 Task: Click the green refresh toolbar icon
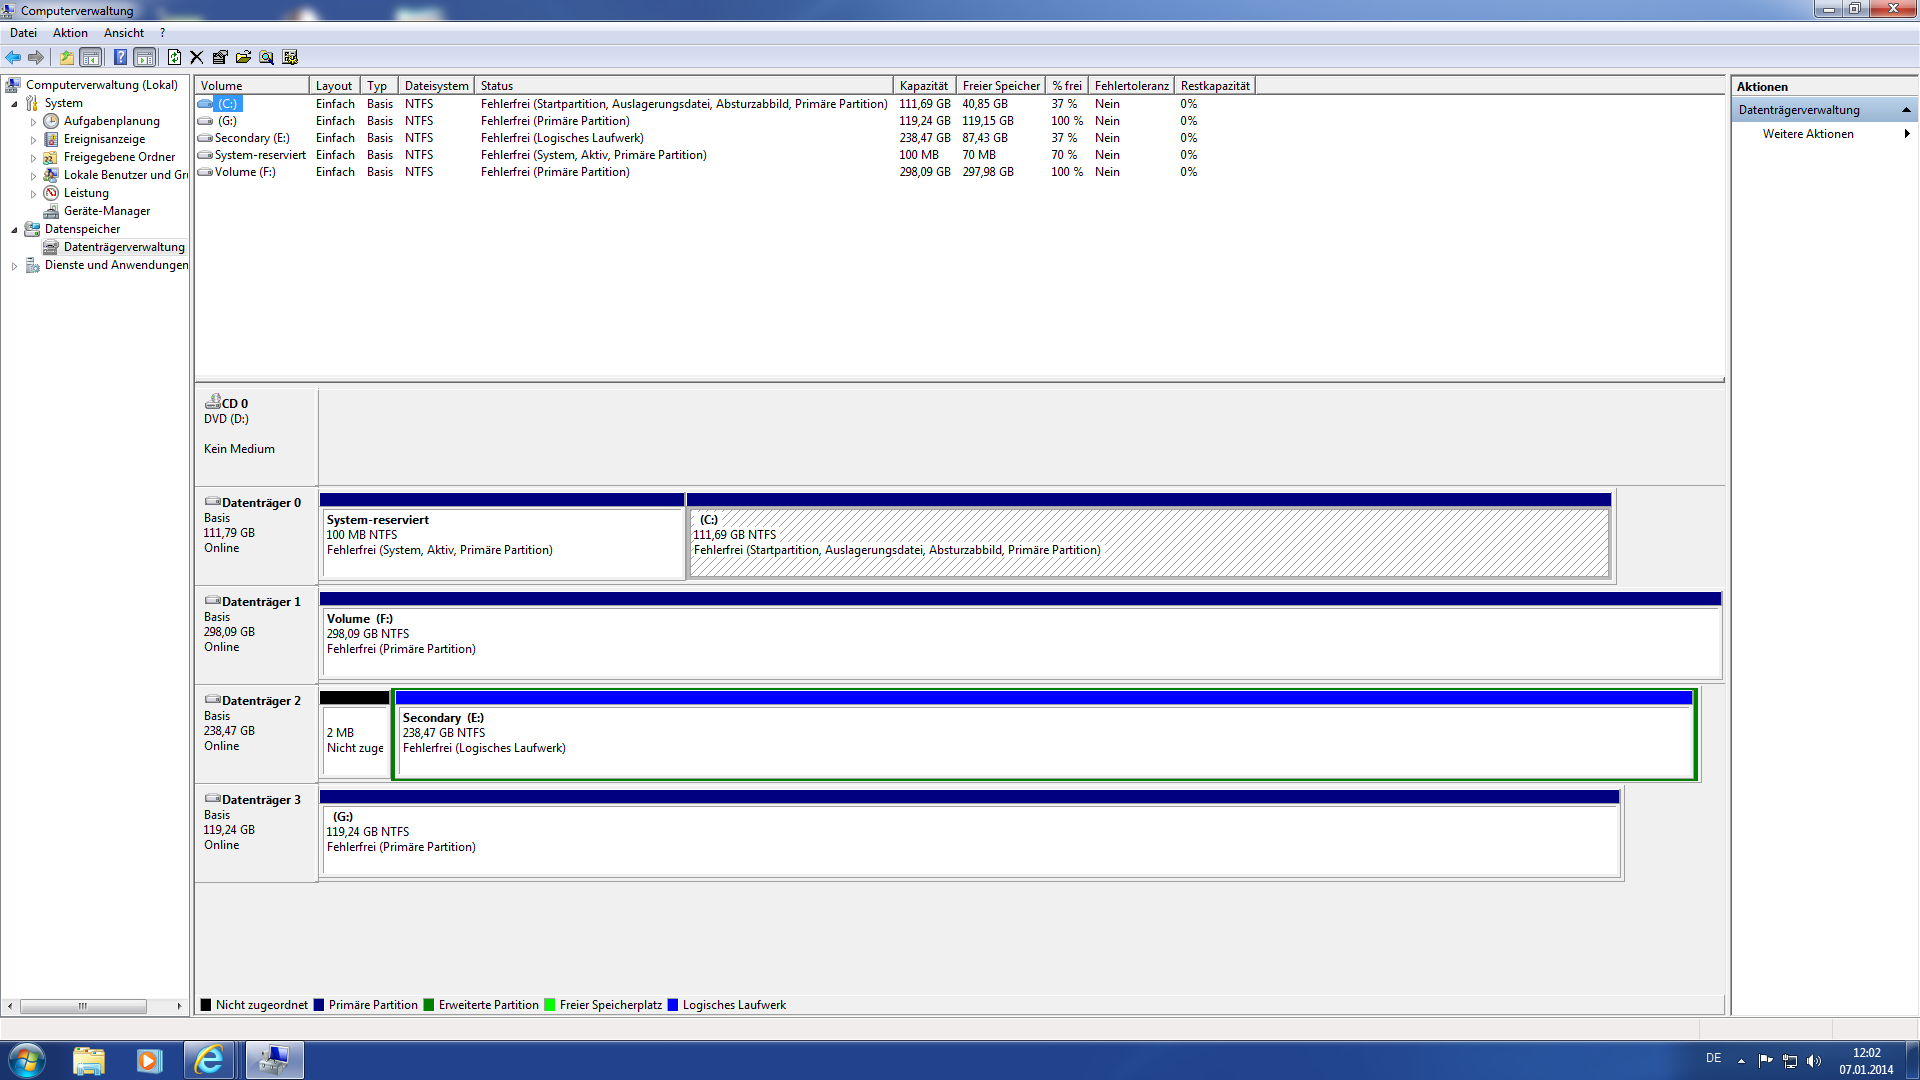(174, 57)
